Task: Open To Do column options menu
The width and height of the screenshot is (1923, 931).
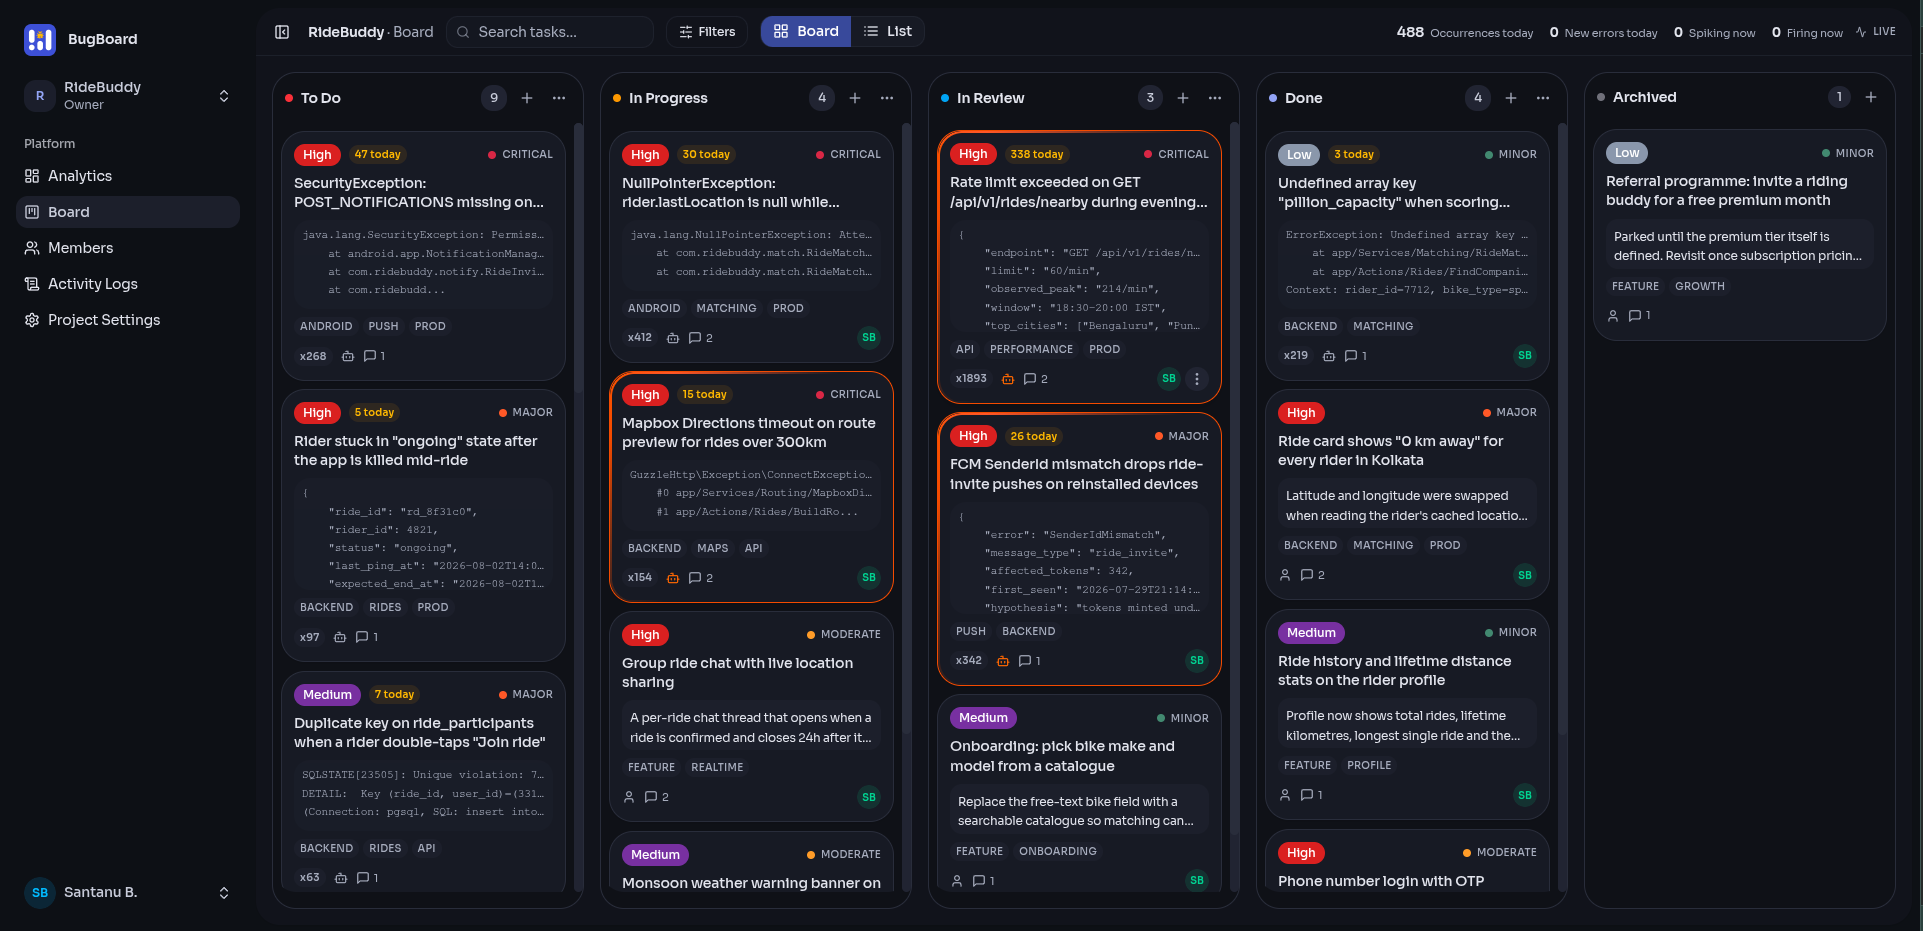Action: (x=559, y=98)
